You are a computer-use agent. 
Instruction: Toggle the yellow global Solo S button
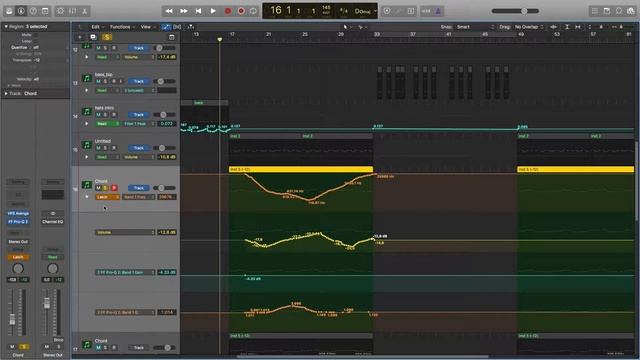(x=107, y=37)
